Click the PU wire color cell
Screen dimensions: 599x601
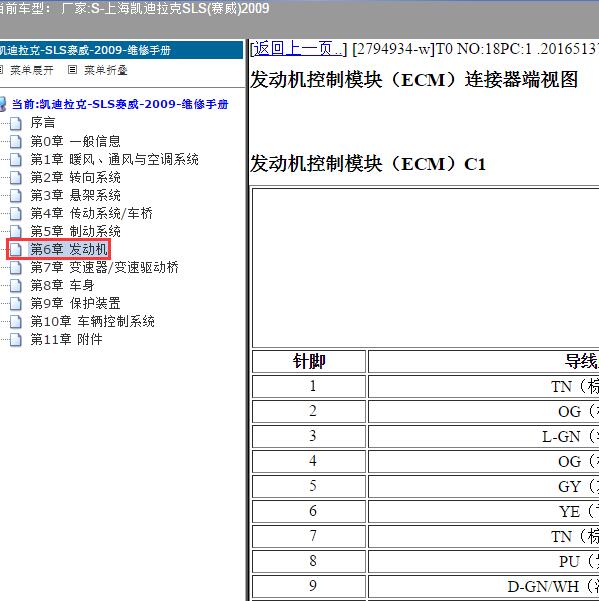point(483,561)
